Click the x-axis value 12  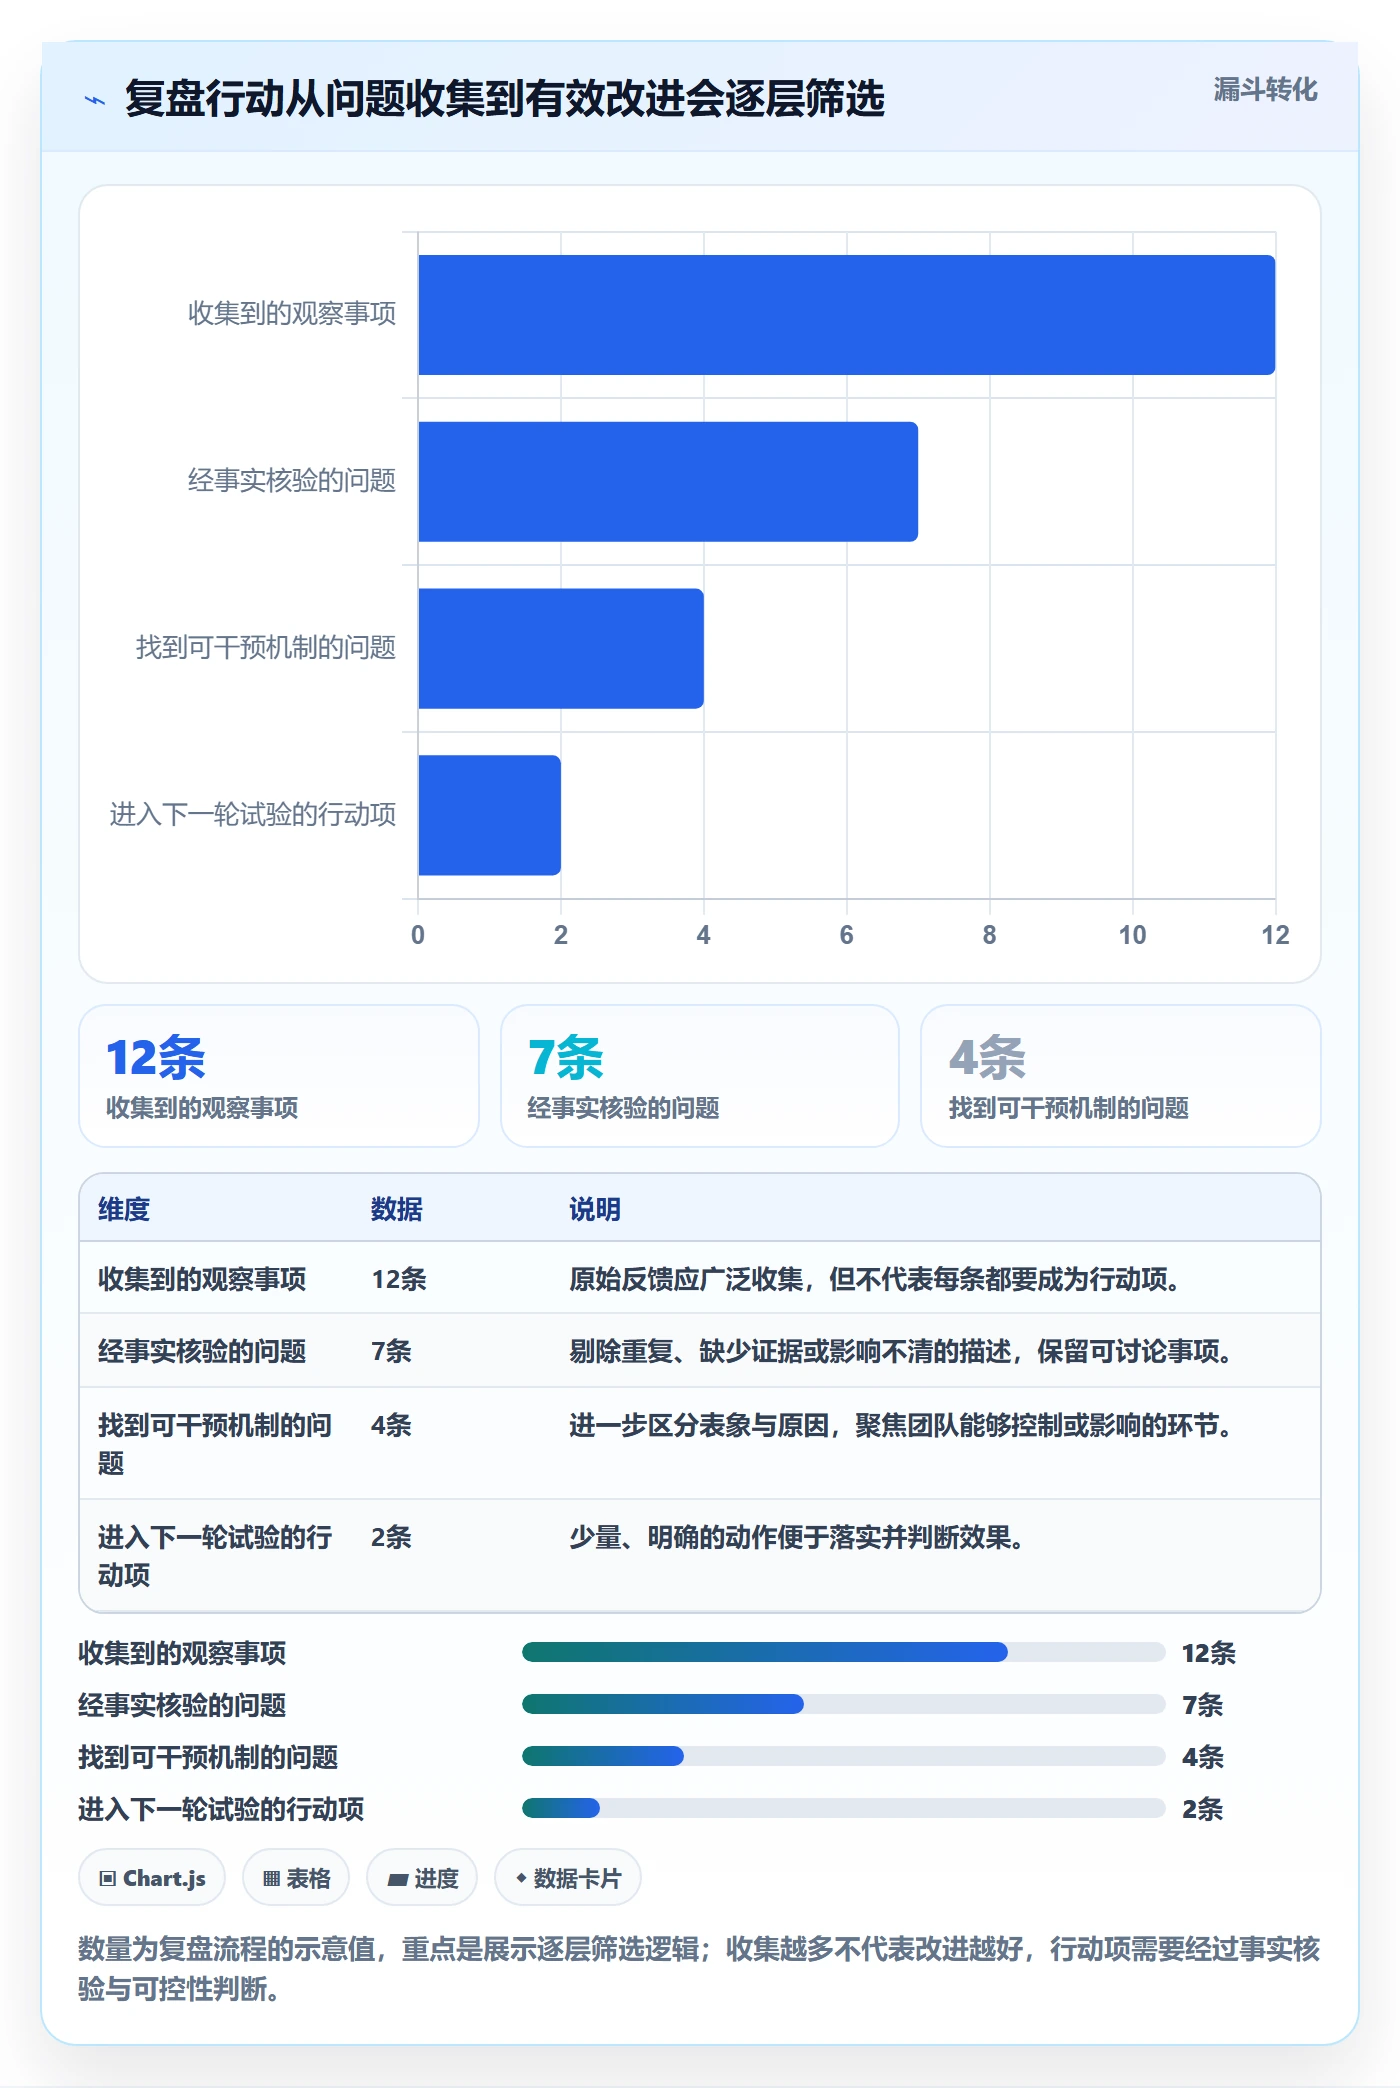(1275, 935)
